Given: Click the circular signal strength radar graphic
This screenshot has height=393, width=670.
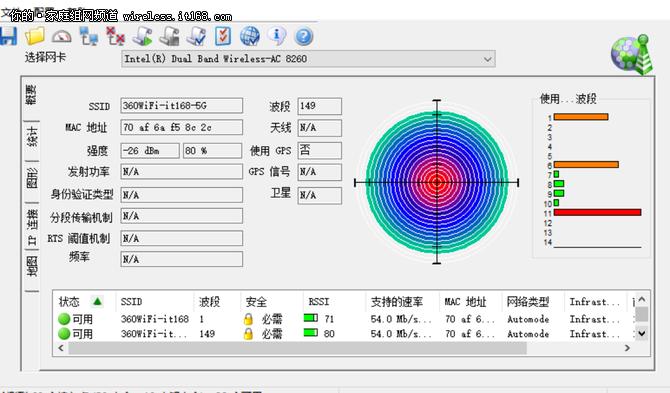Looking at the screenshot, I should 437,182.
